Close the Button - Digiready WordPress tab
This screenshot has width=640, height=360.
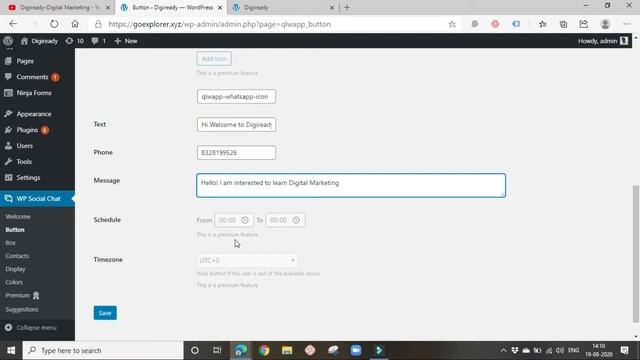(220, 7)
